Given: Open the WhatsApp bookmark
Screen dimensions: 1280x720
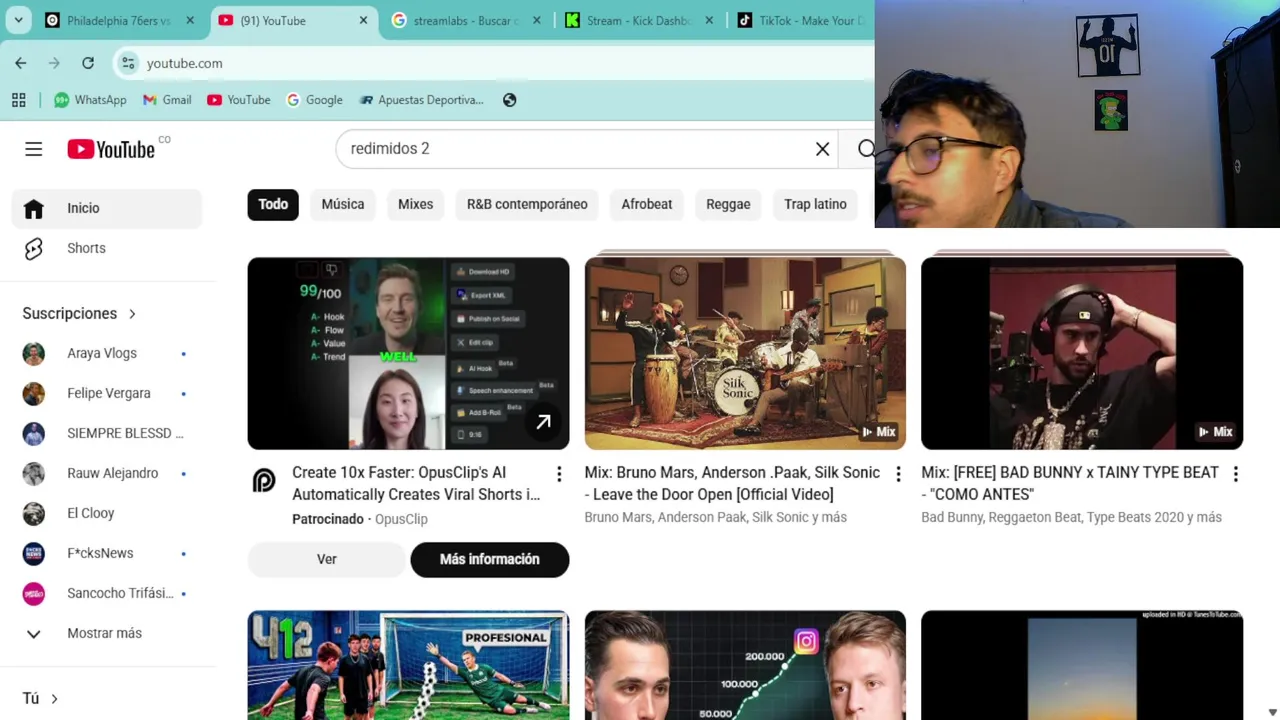Looking at the screenshot, I should click(x=90, y=100).
